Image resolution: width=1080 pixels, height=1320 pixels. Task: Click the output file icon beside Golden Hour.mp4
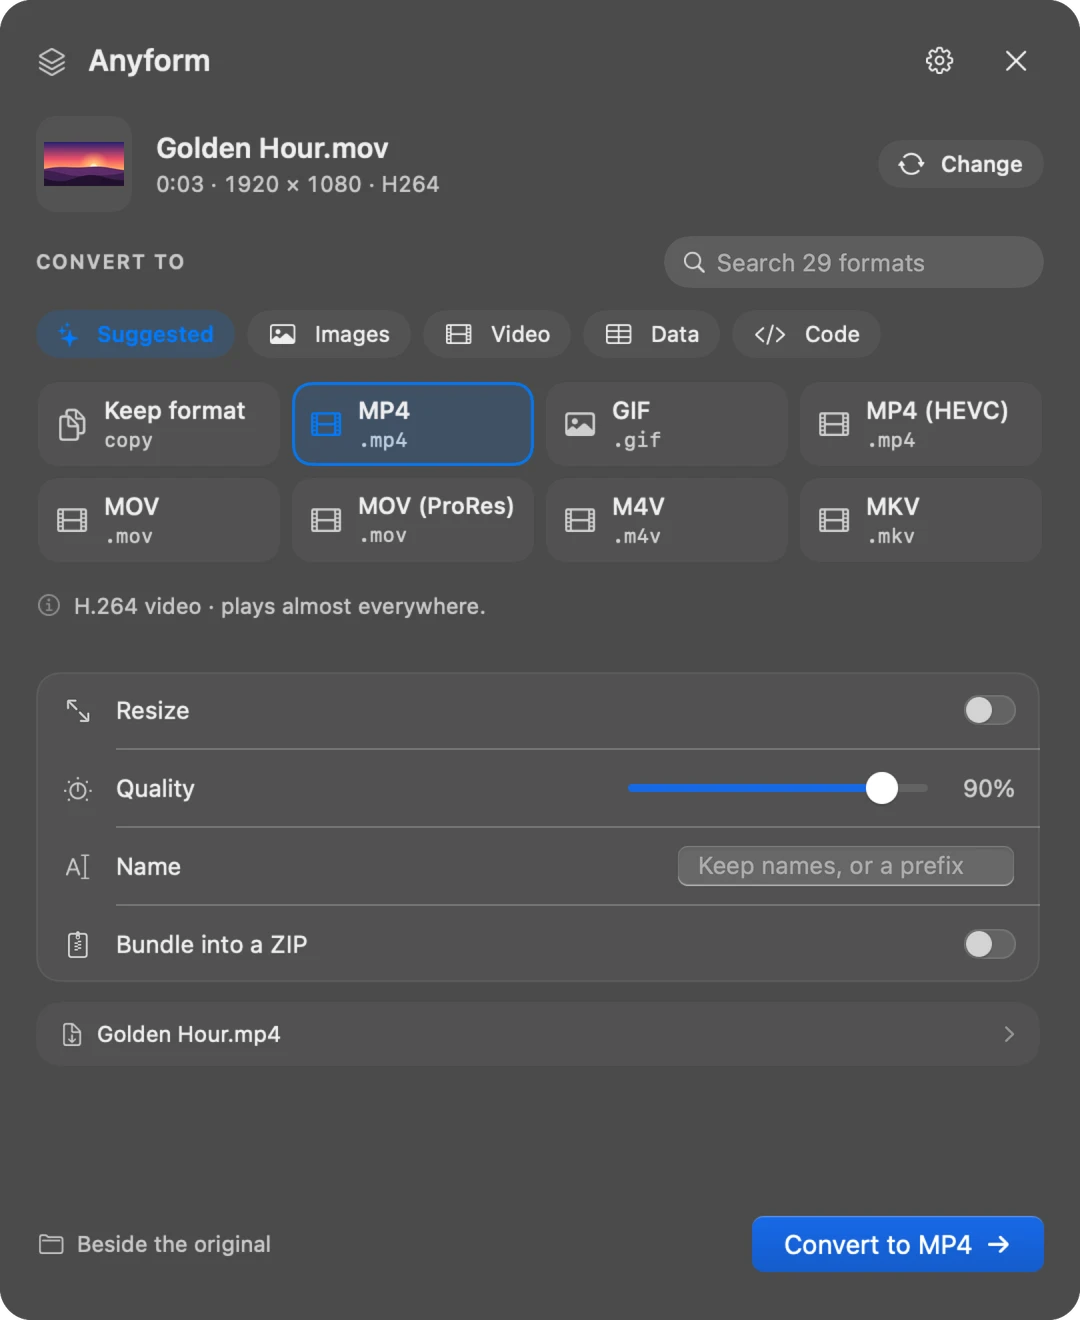coord(72,1034)
